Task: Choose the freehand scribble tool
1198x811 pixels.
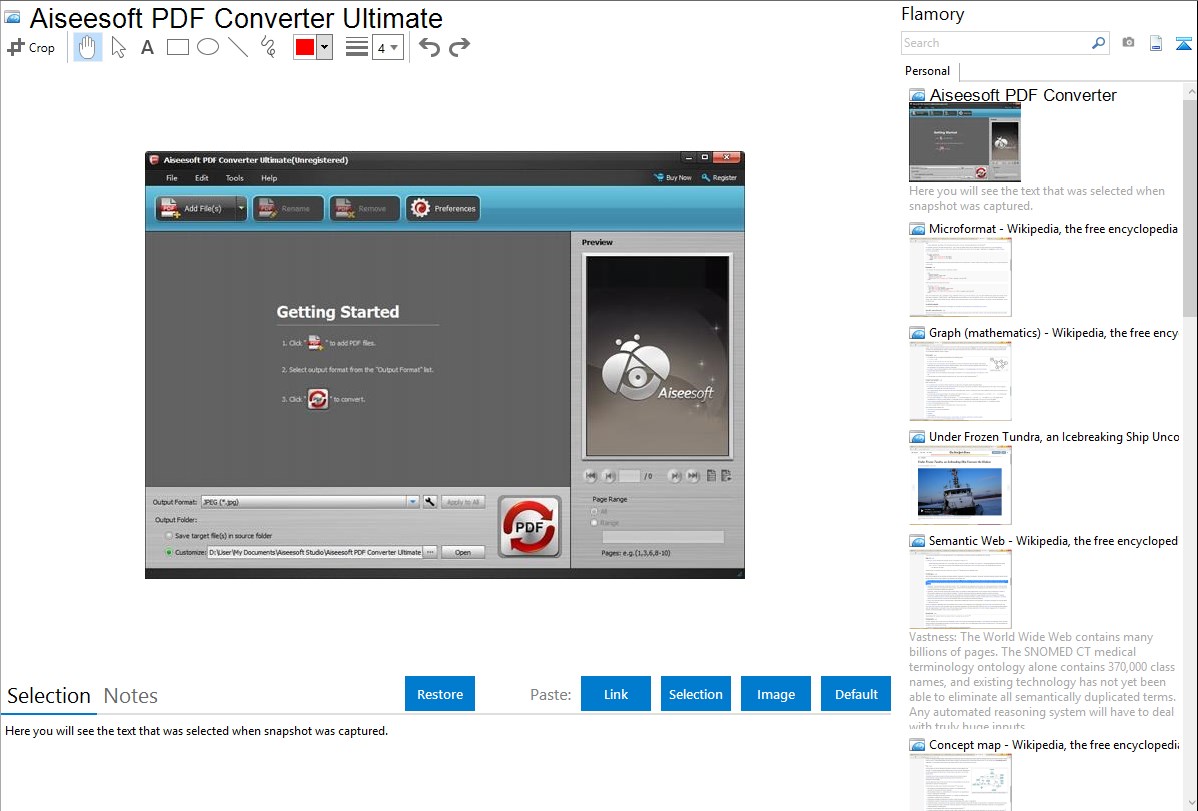Action: pos(268,47)
